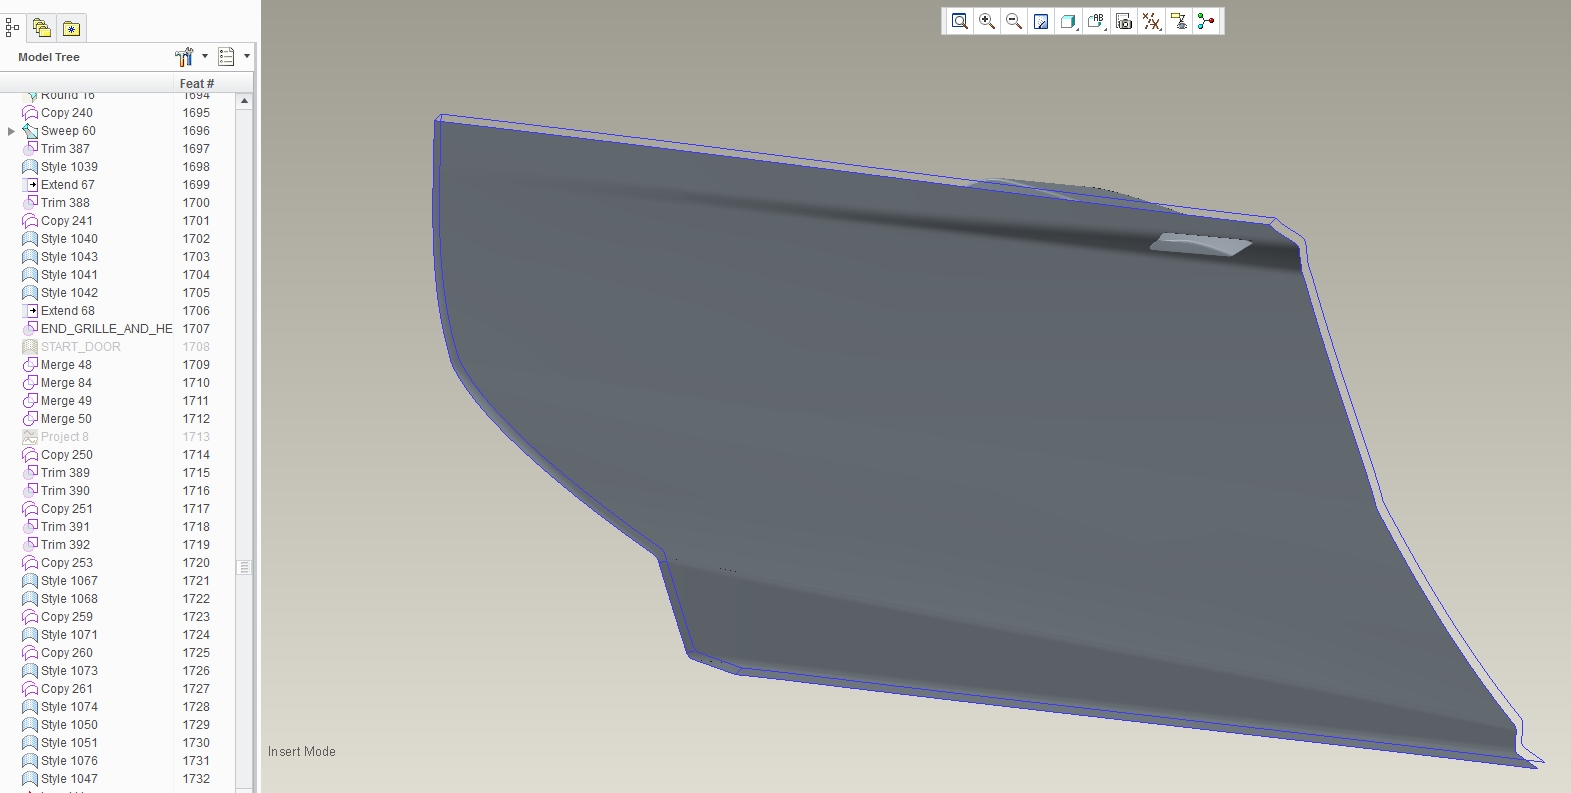The width and height of the screenshot is (1571, 793).
Task: Select Trim 388 in the tree
Action: [65, 203]
